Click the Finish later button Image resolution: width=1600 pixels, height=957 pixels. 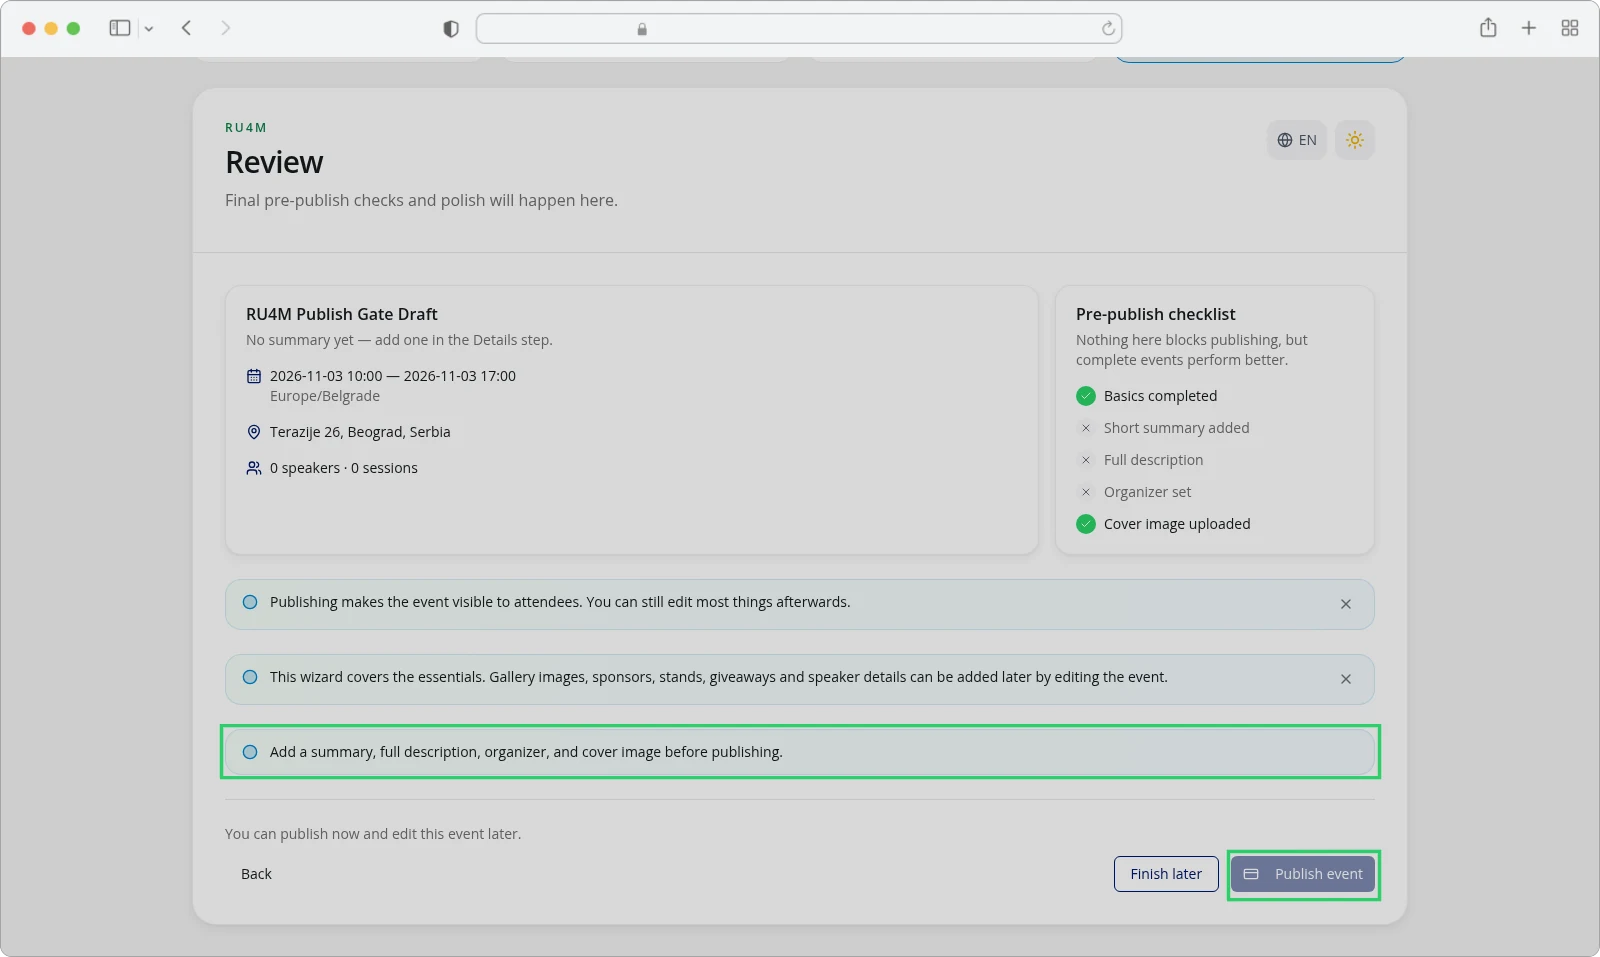tap(1166, 874)
